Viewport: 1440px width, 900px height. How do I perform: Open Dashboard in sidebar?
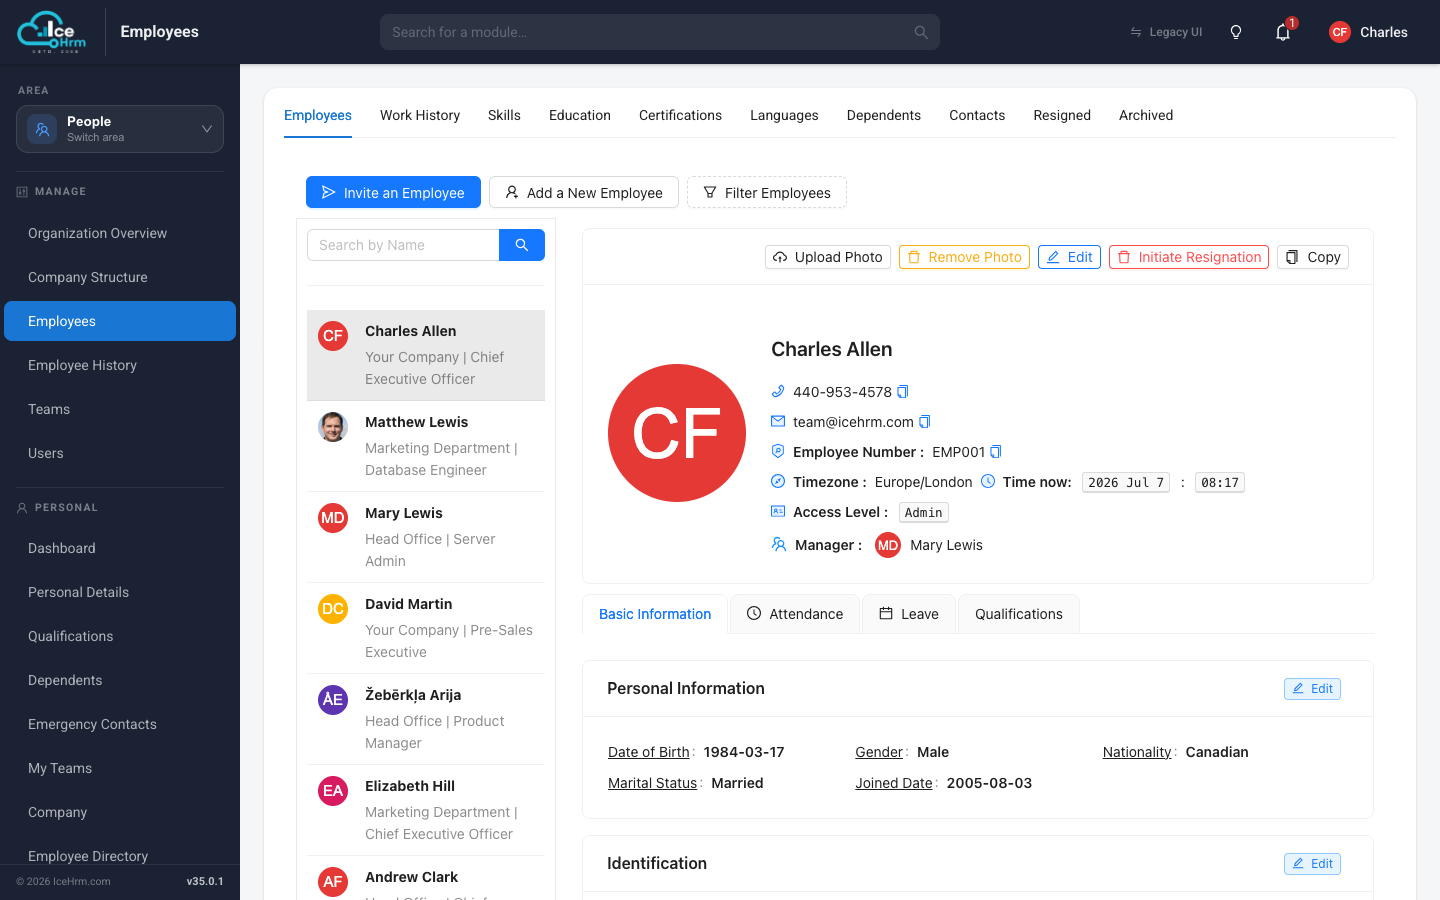[x=120, y=548]
